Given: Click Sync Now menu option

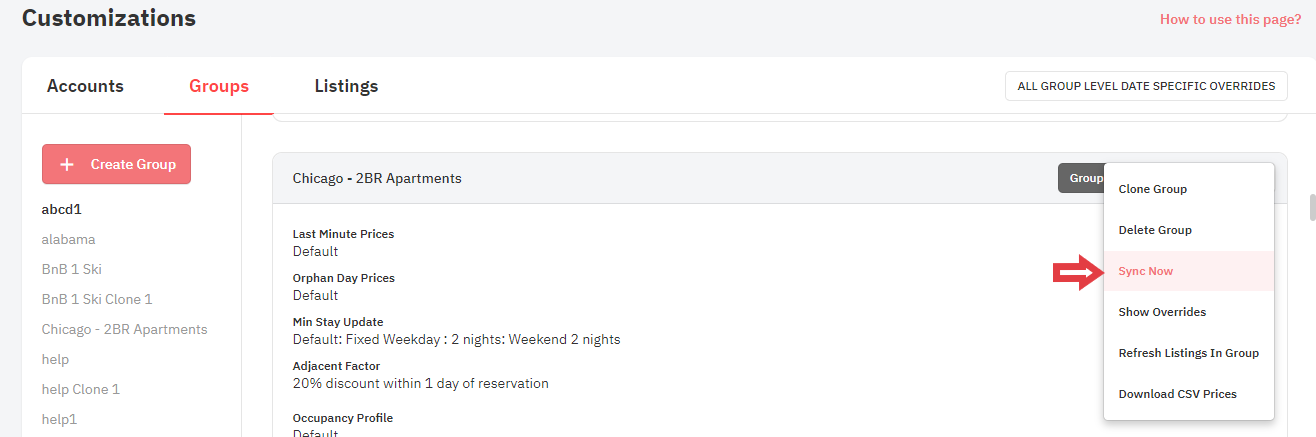Looking at the screenshot, I should coord(1146,271).
